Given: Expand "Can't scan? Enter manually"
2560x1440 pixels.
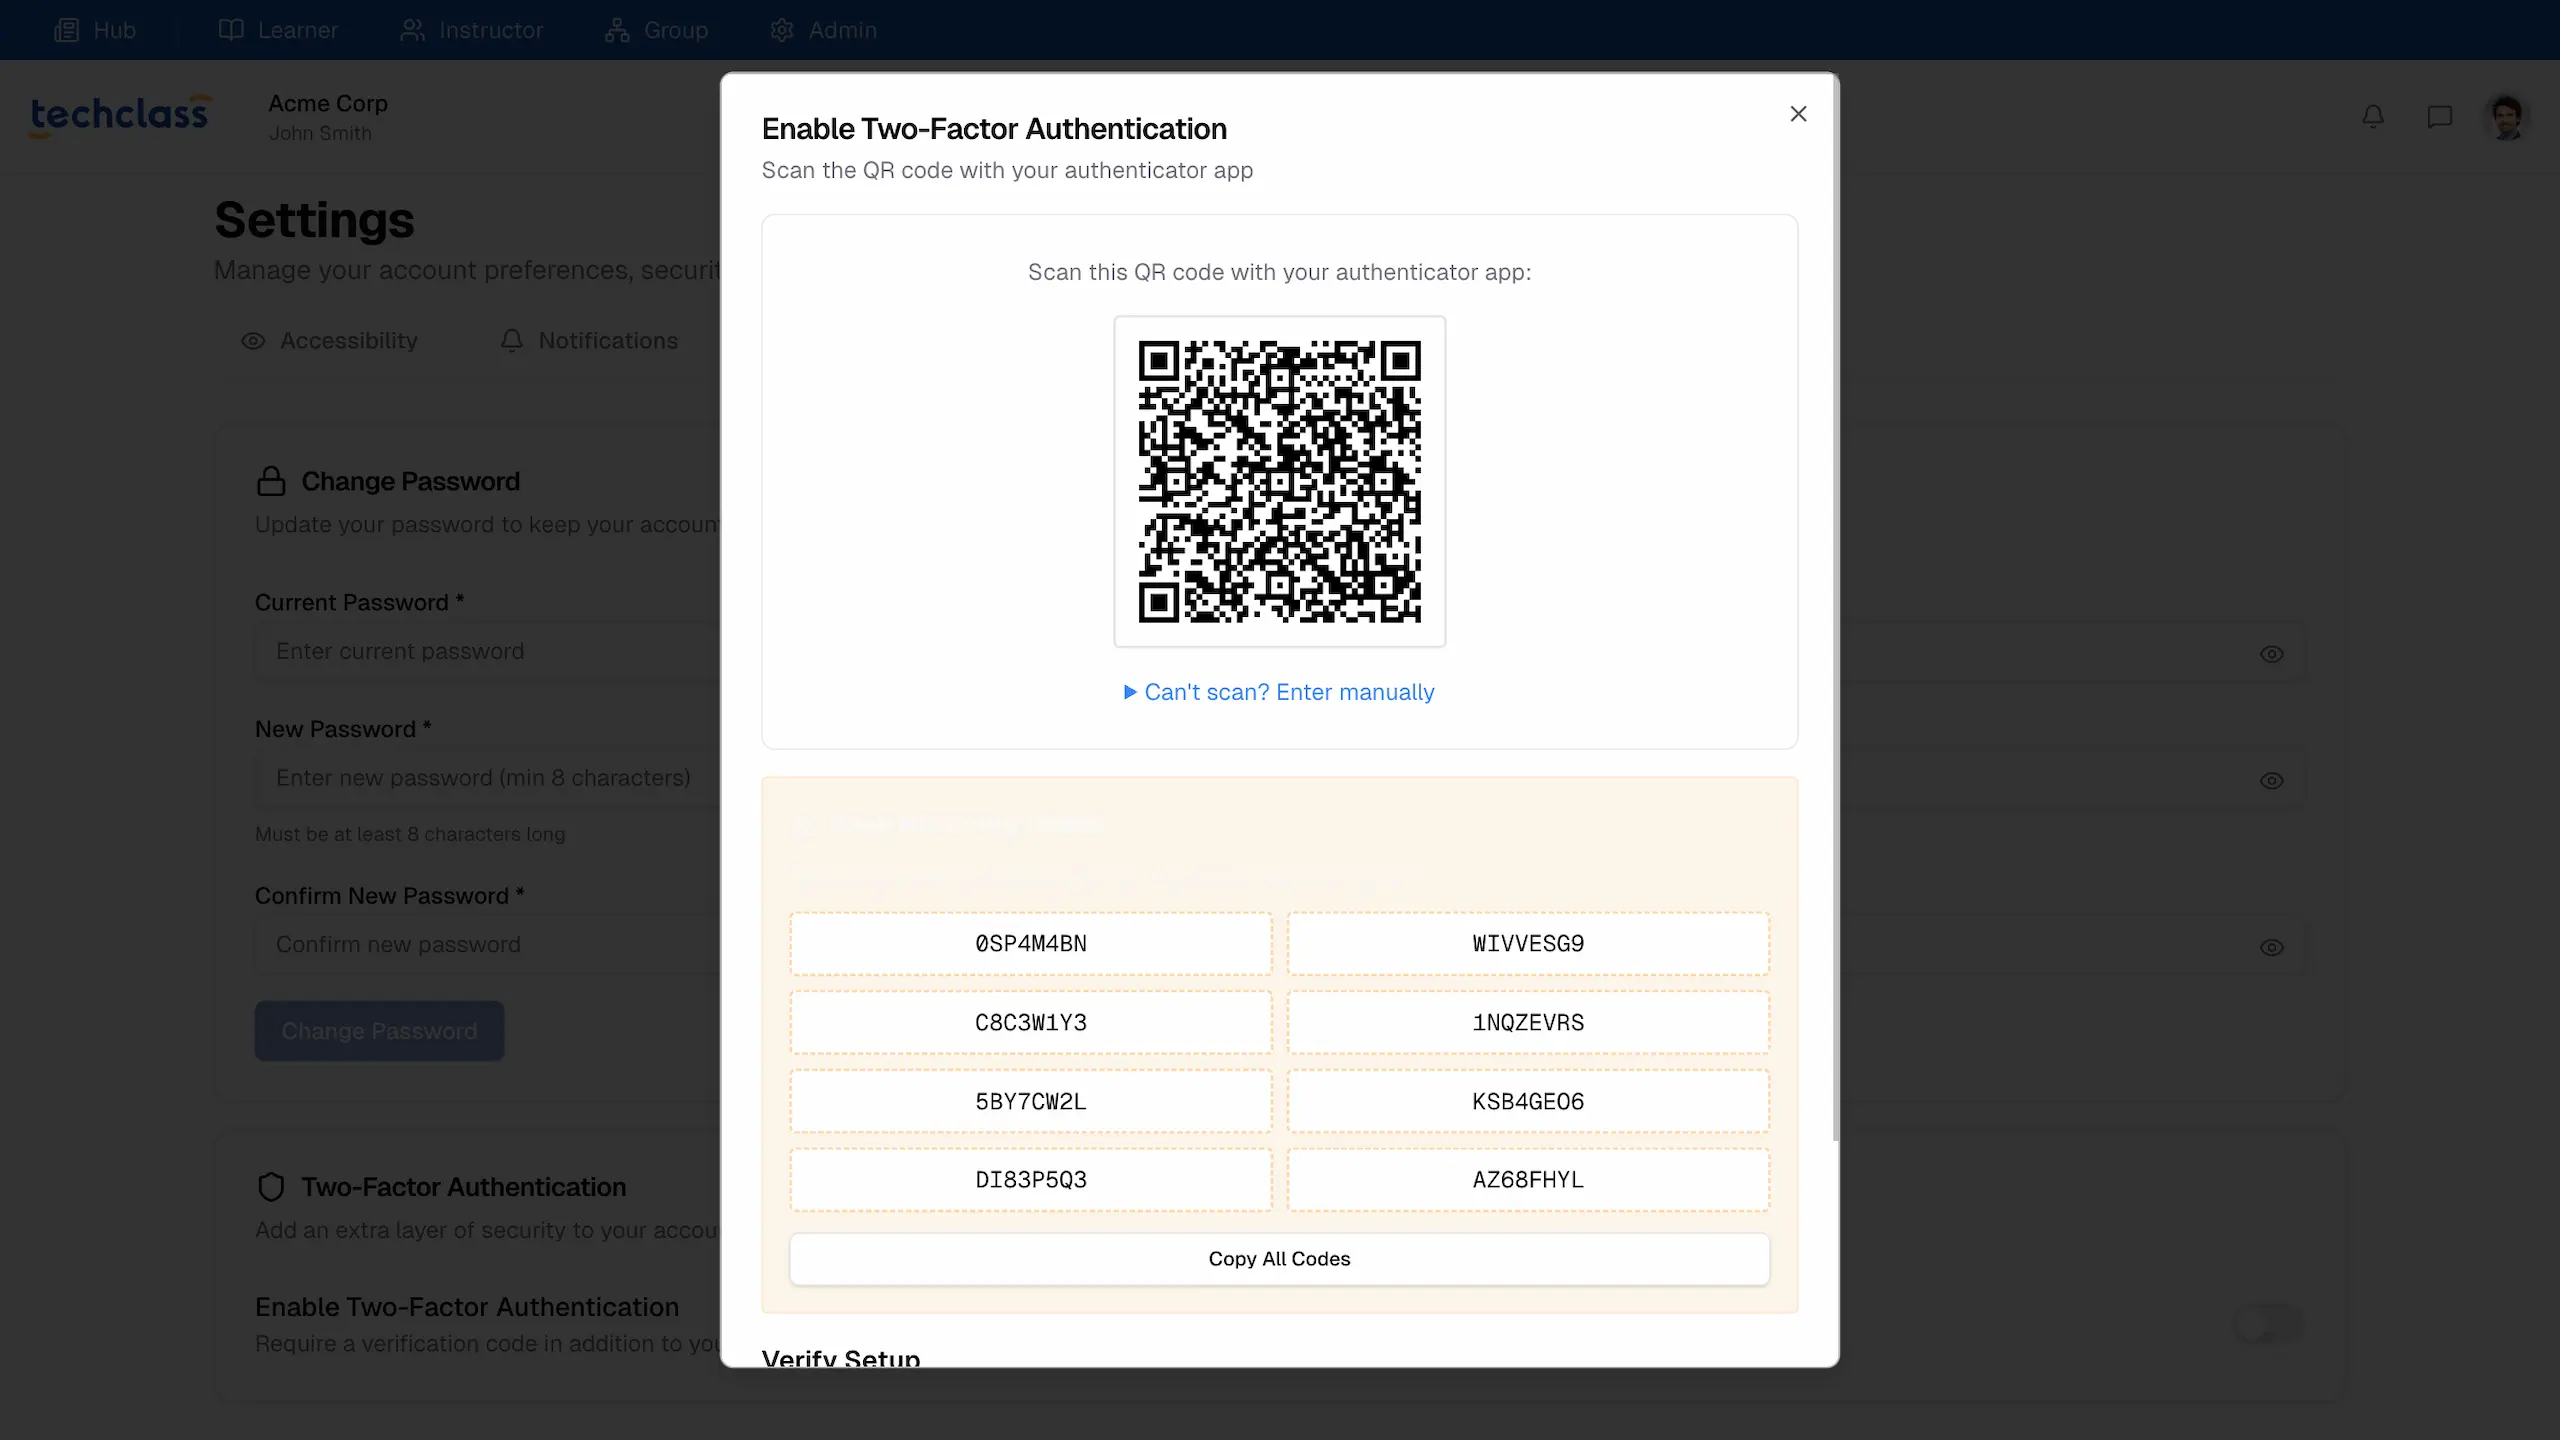Looking at the screenshot, I should coord(1279,692).
